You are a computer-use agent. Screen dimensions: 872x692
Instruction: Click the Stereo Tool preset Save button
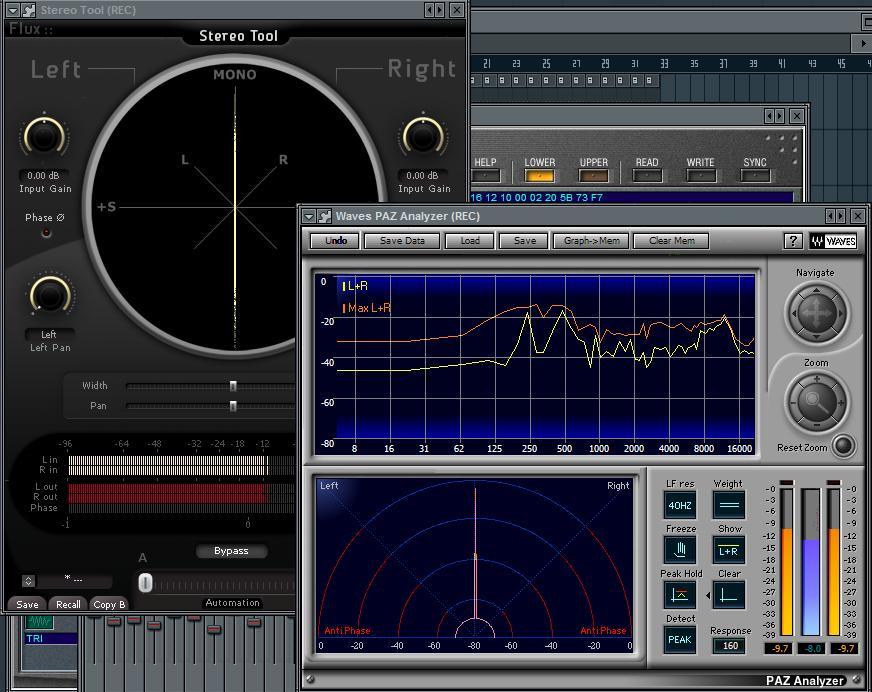(27, 604)
